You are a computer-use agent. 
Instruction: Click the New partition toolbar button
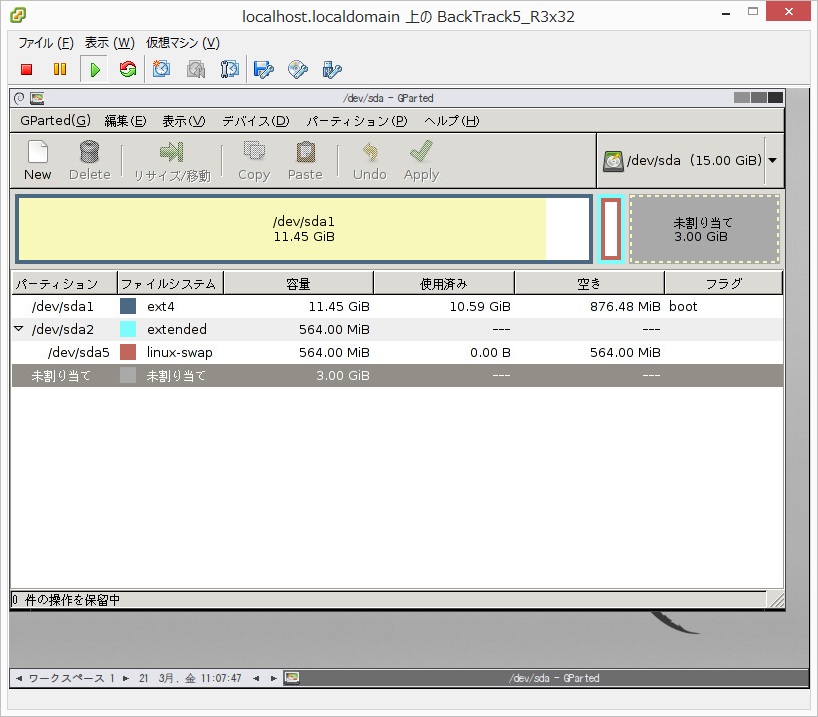[38, 161]
